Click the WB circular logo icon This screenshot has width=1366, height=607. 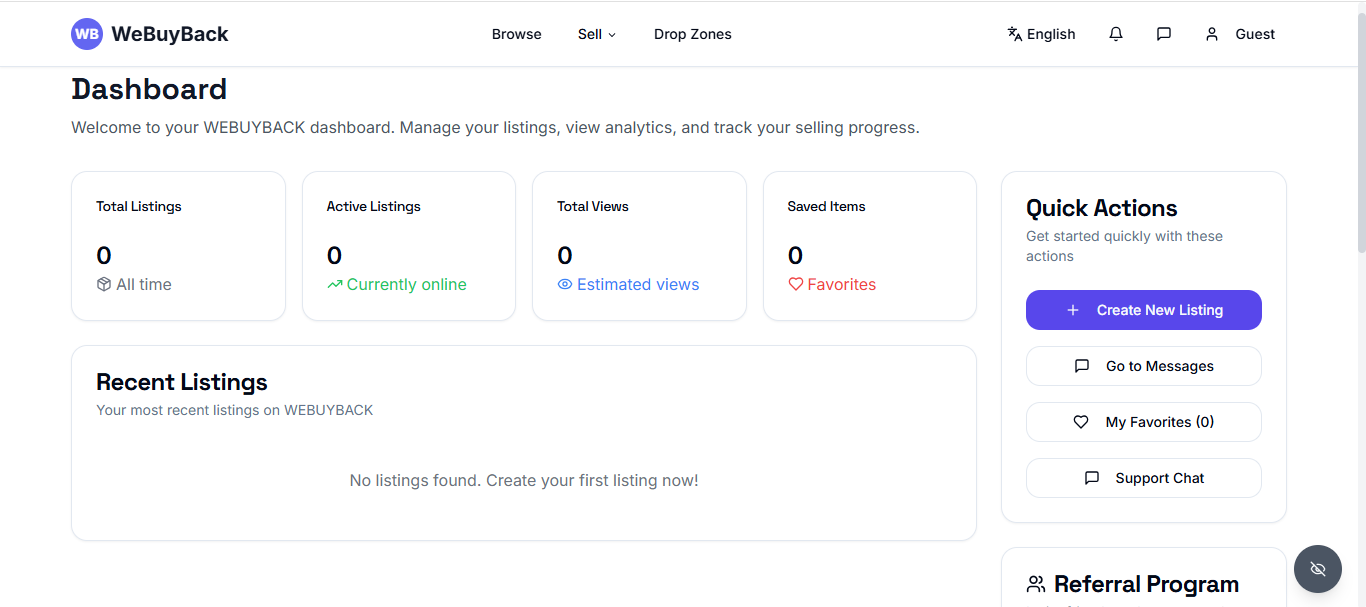click(x=87, y=34)
